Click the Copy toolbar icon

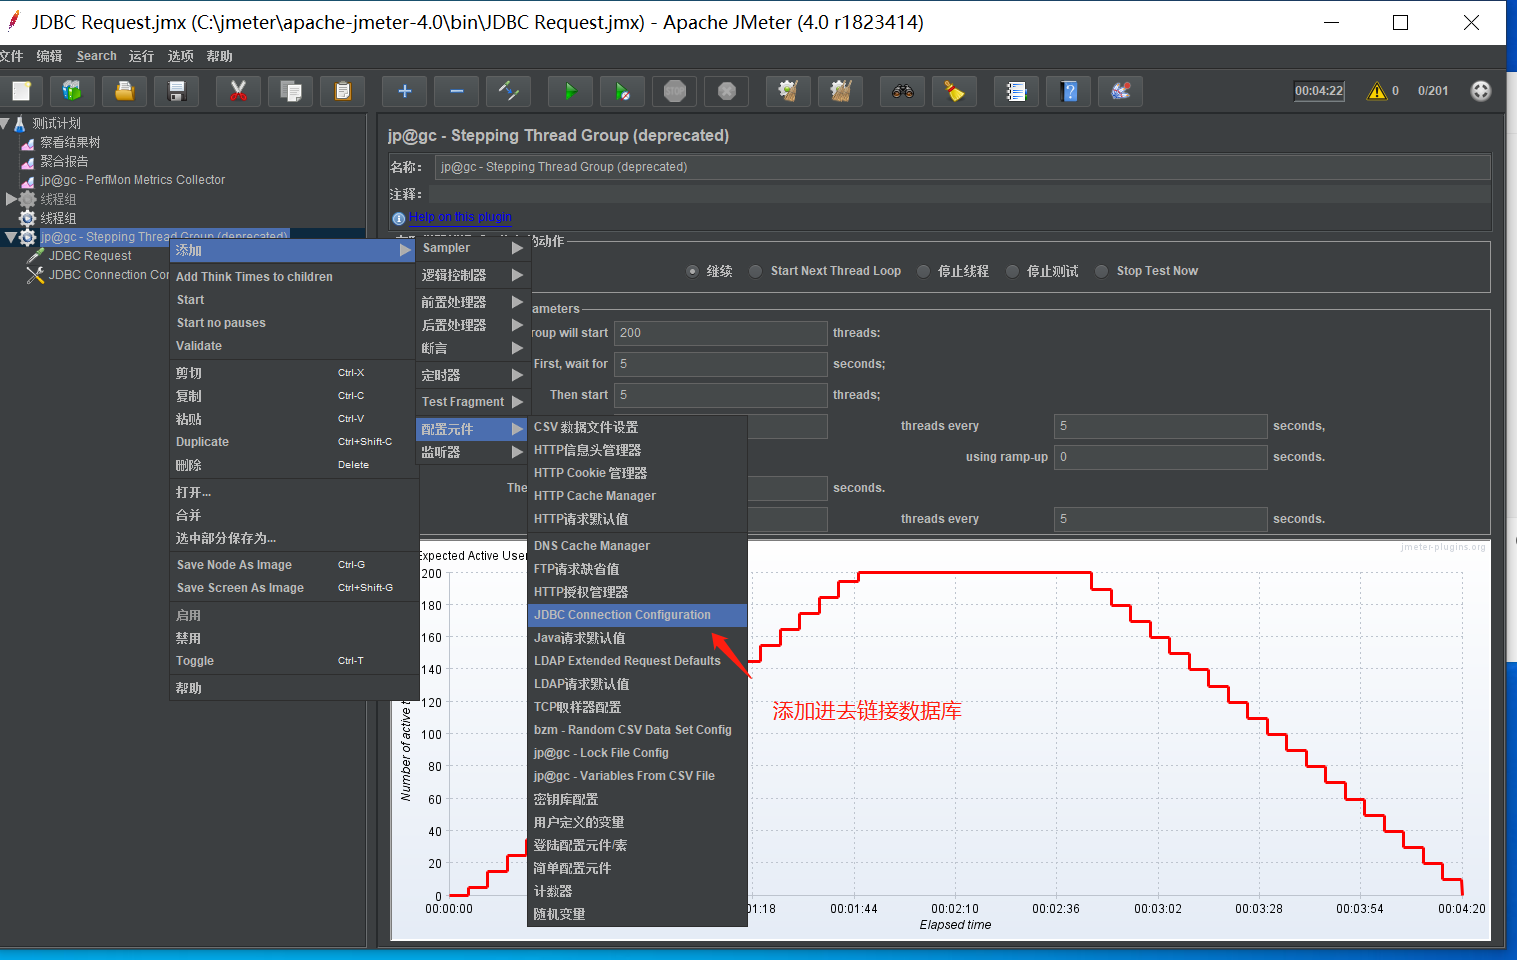click(x=290, y=91)
